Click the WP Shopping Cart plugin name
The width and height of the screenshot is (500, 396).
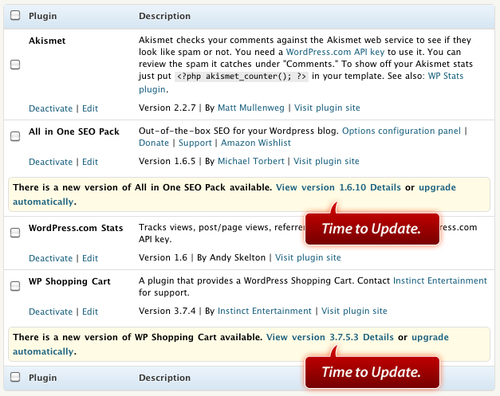pyautogui.click(x=69, y=282)
